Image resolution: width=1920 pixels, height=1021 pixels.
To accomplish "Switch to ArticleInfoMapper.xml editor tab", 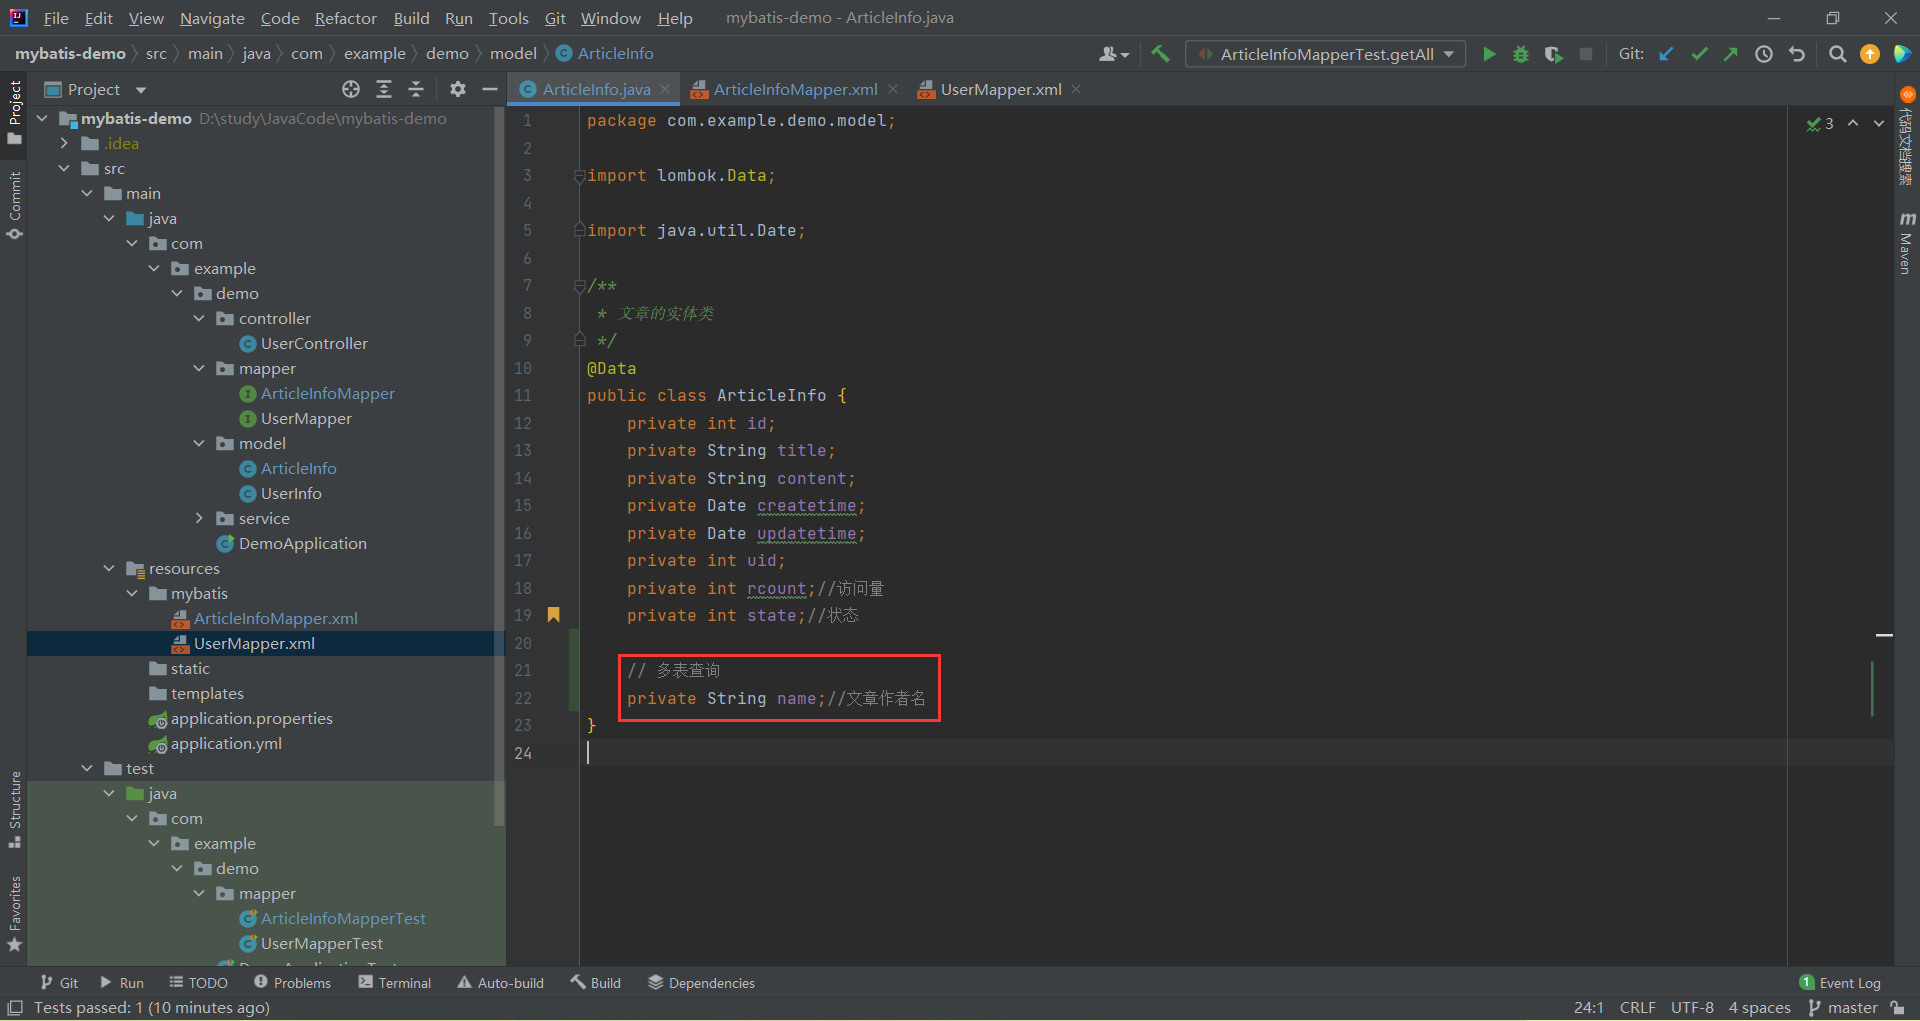I will pos(795,89).
